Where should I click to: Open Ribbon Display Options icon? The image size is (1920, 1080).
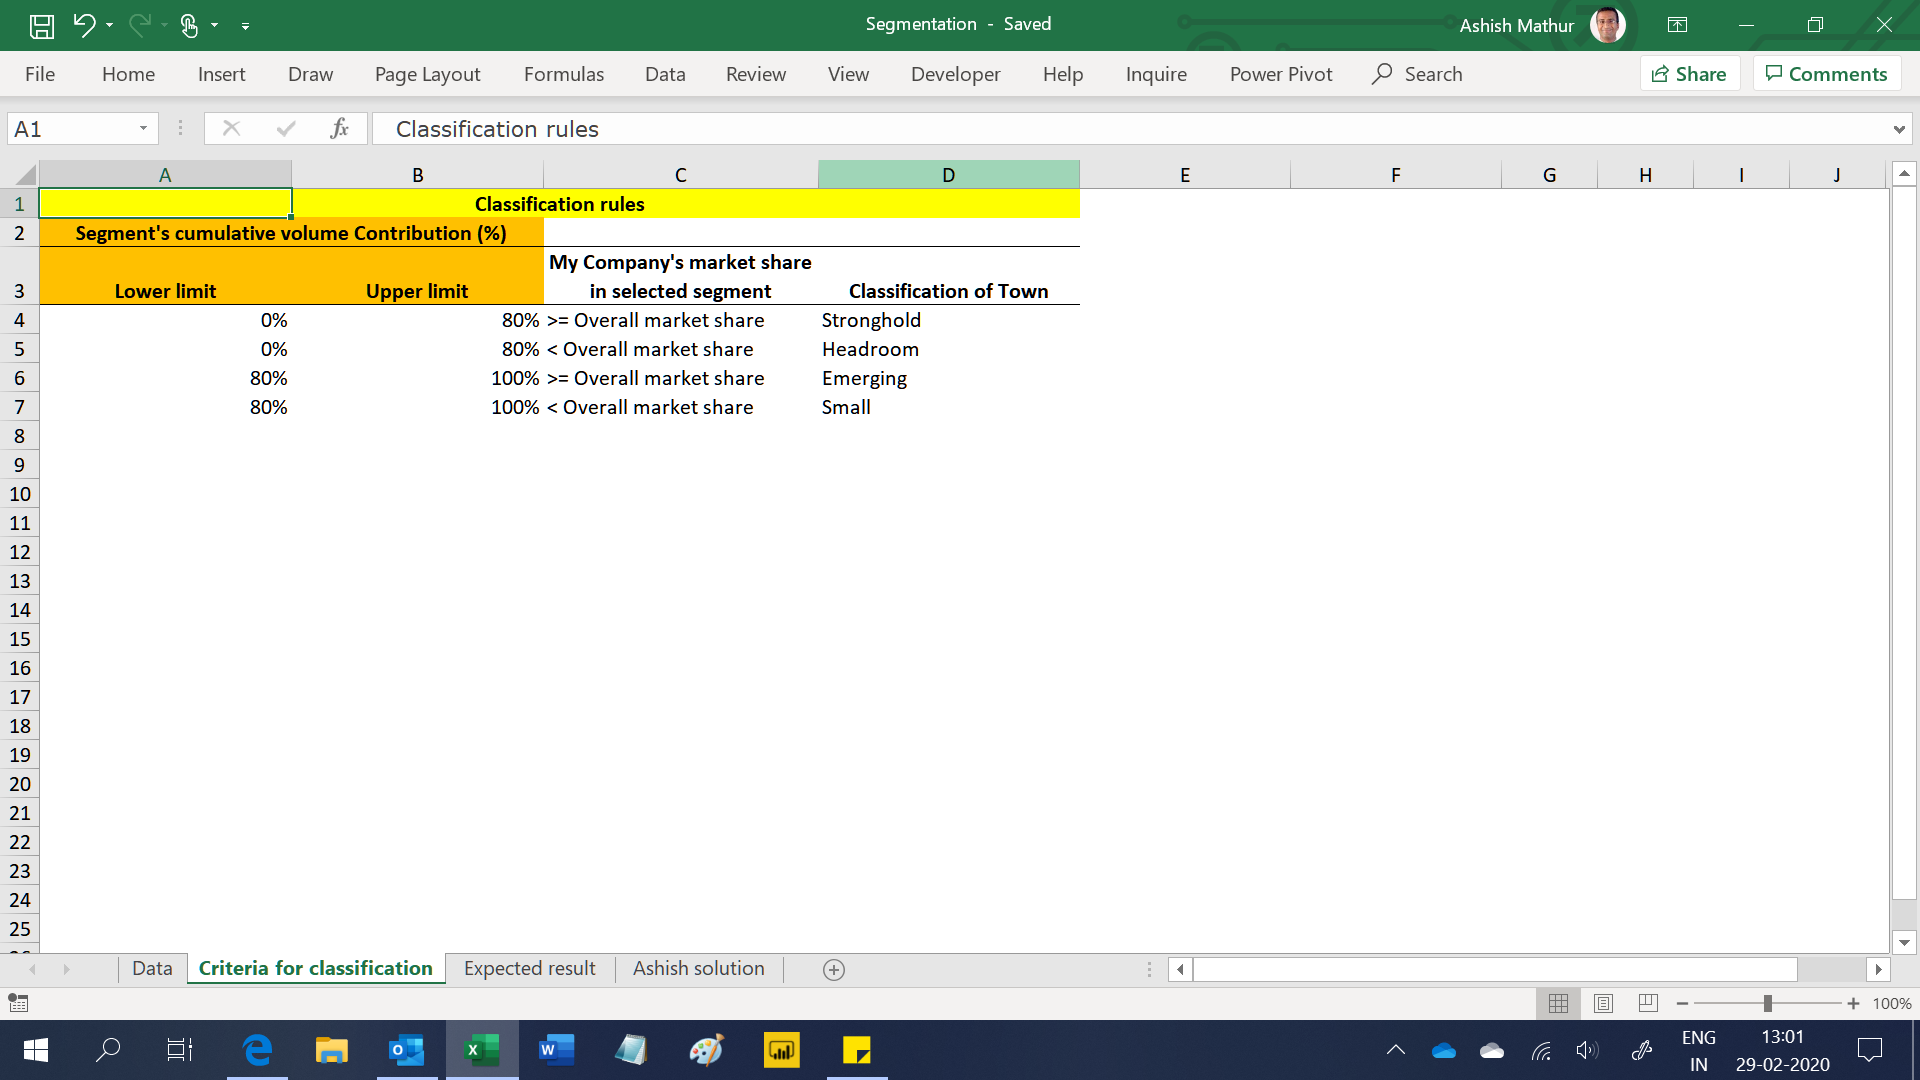coord(1677,25)
